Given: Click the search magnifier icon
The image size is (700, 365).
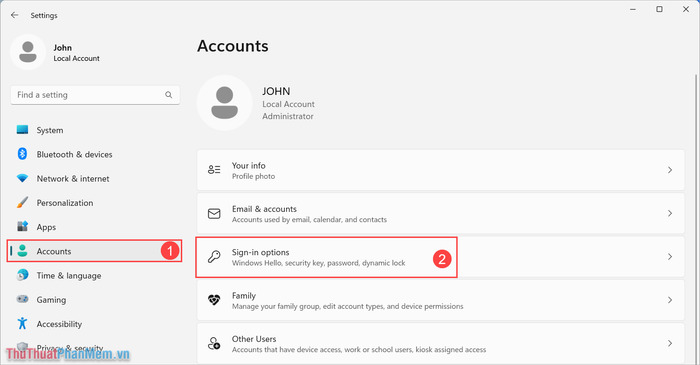Looking at the screenshot, I should click(x=168, y=95).
